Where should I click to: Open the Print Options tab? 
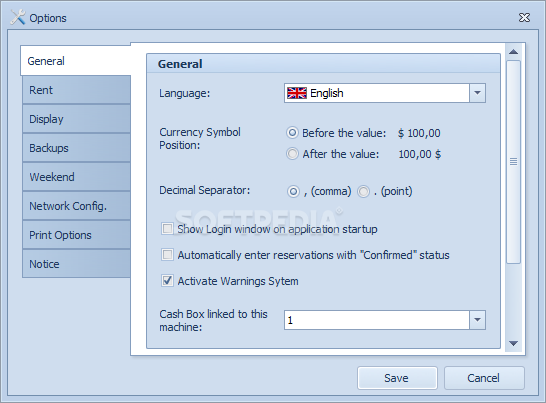tap(77, 235)
